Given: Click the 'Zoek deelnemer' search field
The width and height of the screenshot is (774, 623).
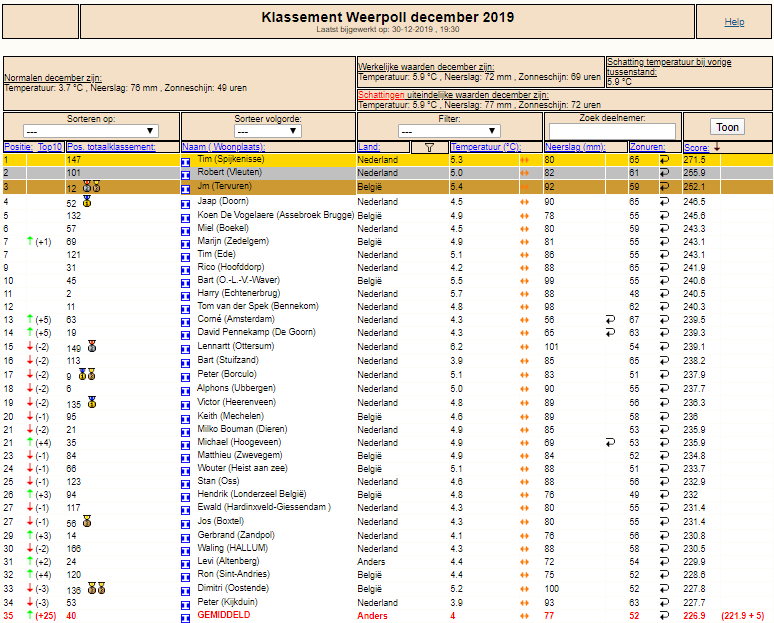Looking at the screenshot, I should click(x=612, y=131).
